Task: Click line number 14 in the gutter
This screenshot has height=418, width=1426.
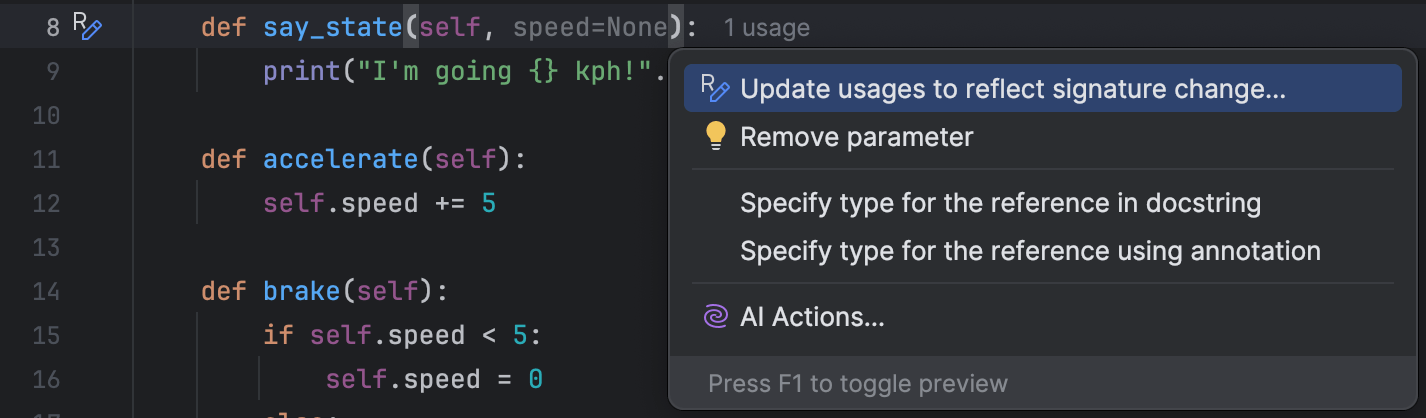Action: (46, 292)
